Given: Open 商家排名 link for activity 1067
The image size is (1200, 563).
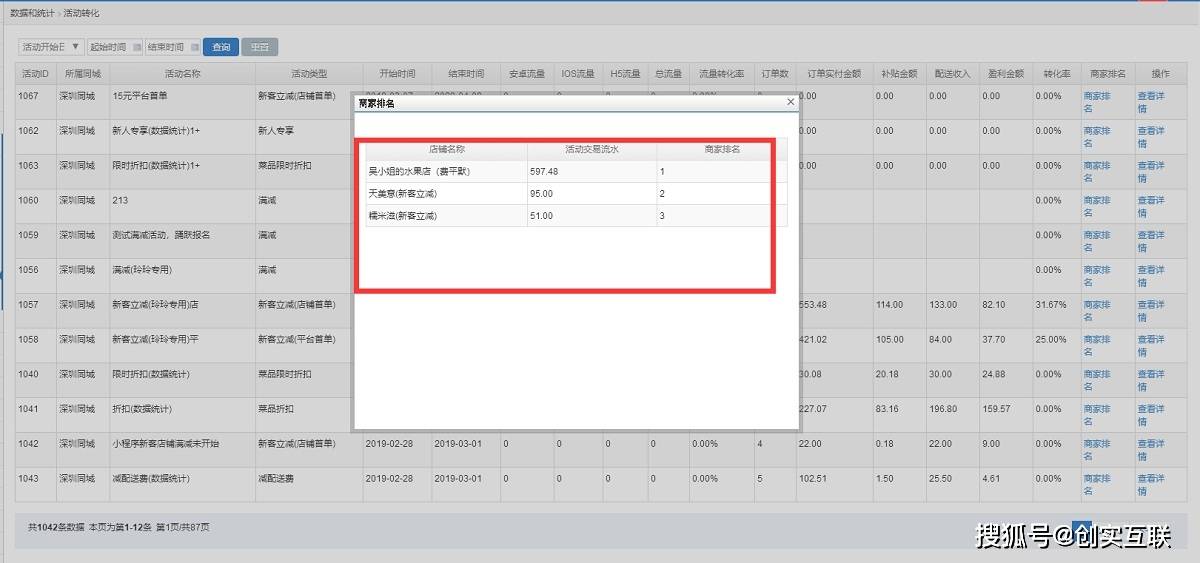Looking at the screenshot, I should (x=1097, y=101).
